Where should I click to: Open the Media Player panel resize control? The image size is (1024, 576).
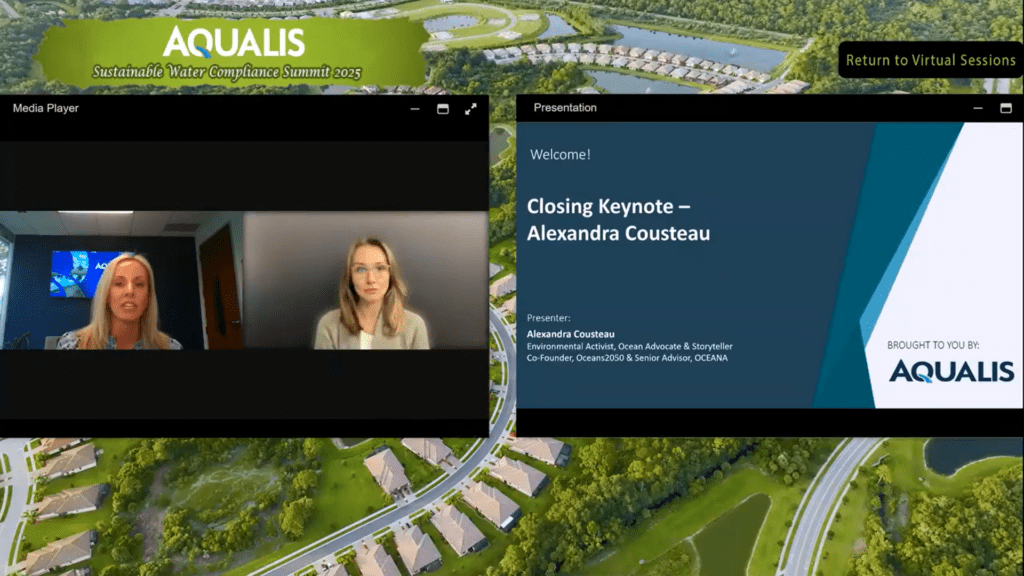[x=442, y=110]
